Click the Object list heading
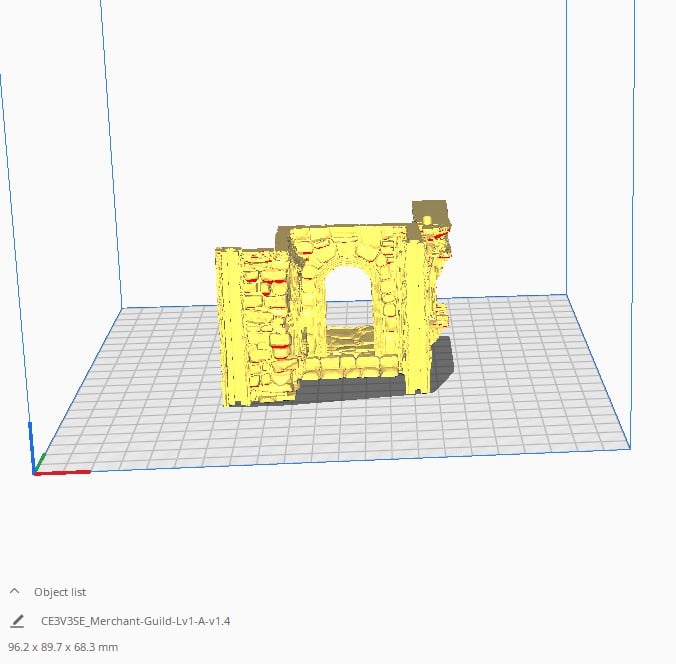This screenshot has width=676, height=664. (60, 592)
